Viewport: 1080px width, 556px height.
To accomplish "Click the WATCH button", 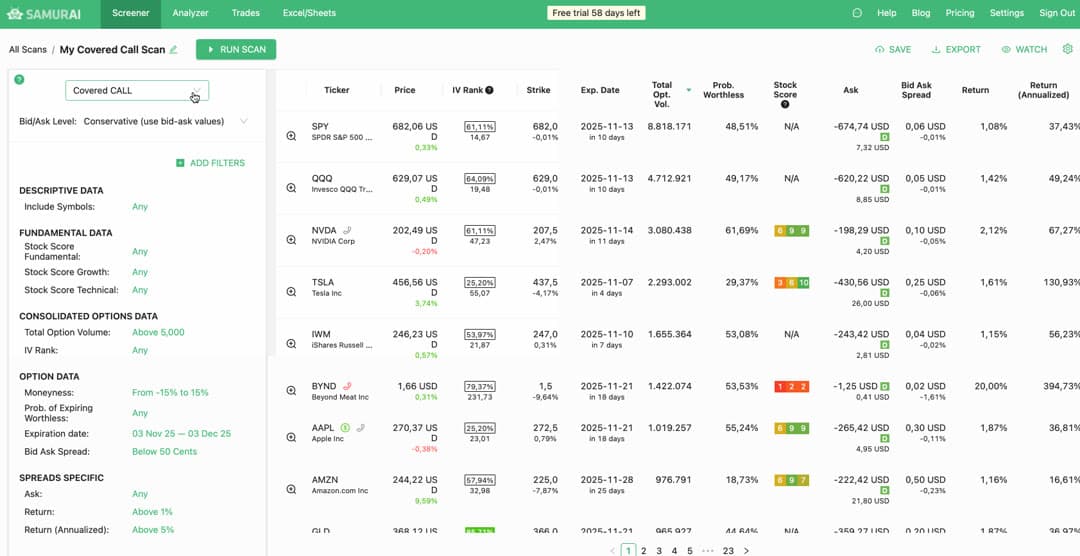I will coord(1024,50).
